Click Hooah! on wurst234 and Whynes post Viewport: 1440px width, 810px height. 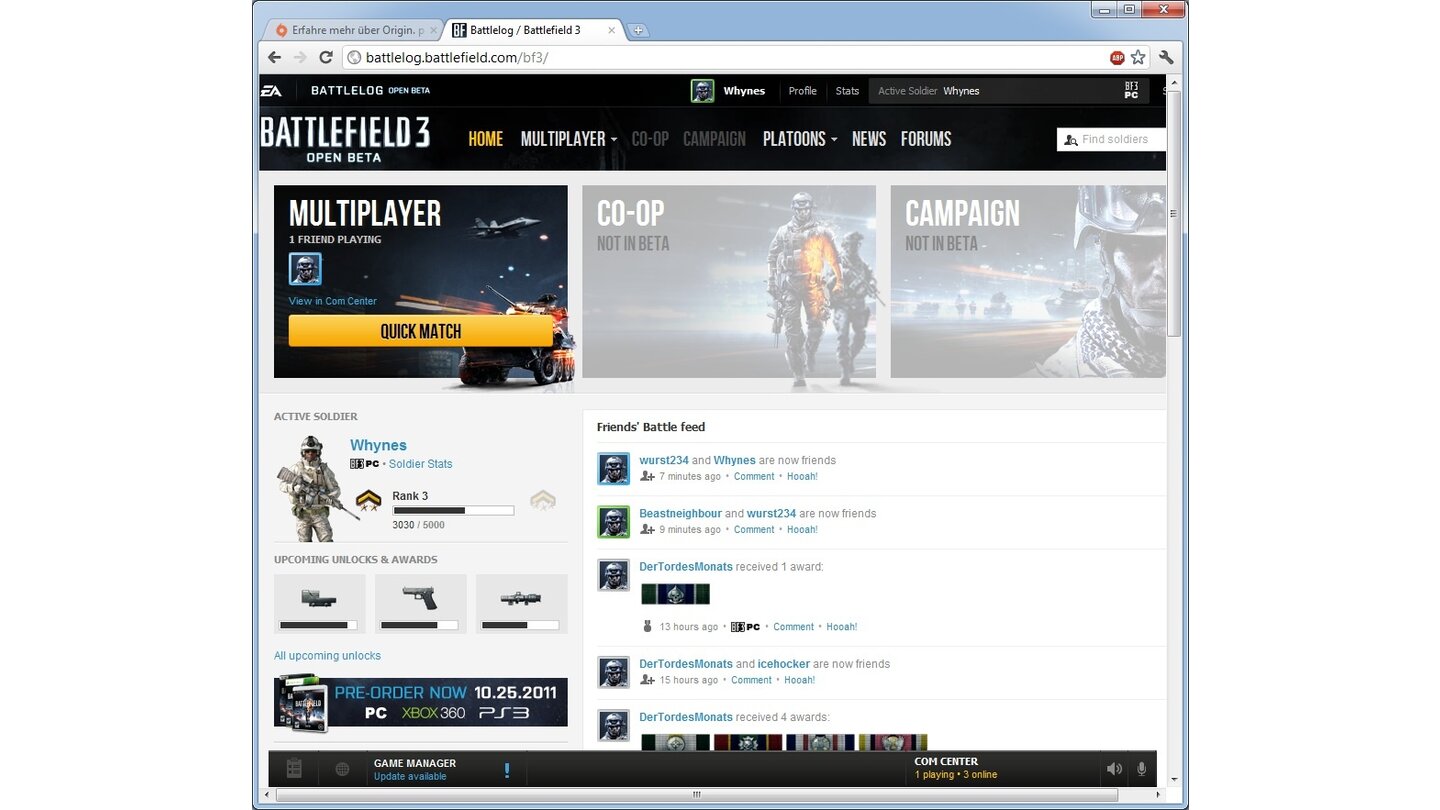(x=802, y=476)
